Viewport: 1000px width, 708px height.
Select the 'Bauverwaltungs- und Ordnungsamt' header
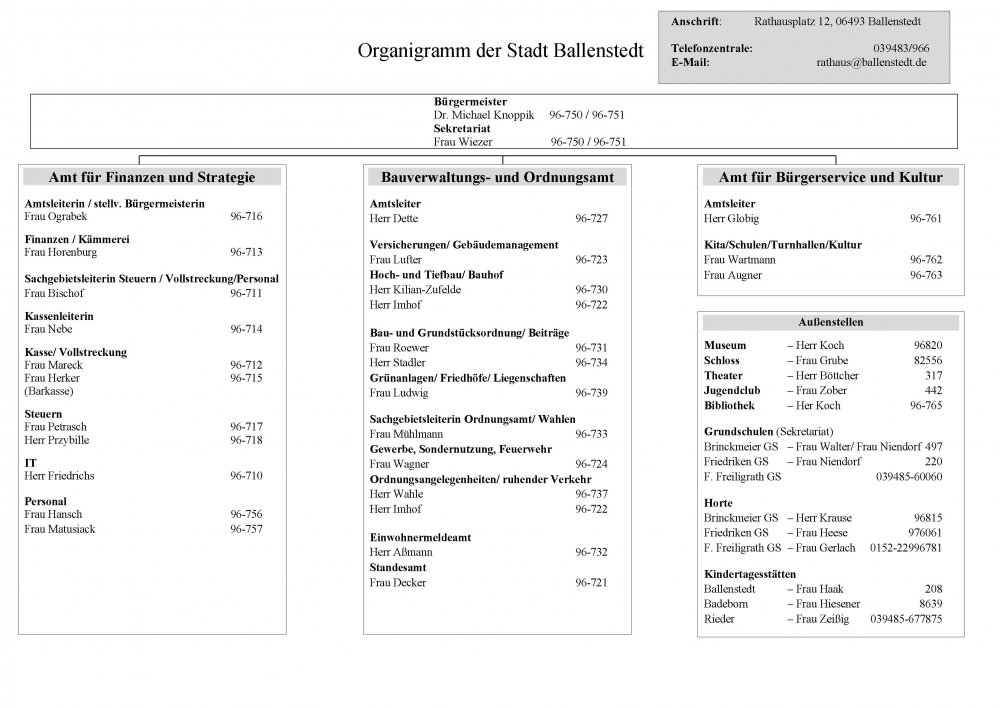tap(497, 178)
